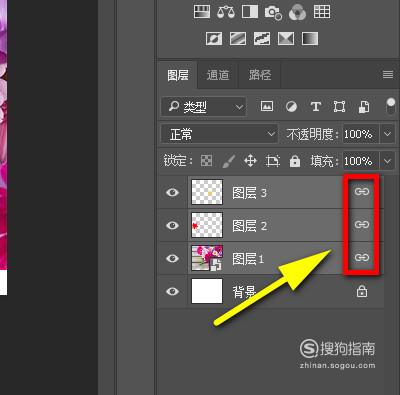The width and height of the screenshot is (400, 395).
Task: Add a Selective Color adjustment layer
Action: coord(286,39)
